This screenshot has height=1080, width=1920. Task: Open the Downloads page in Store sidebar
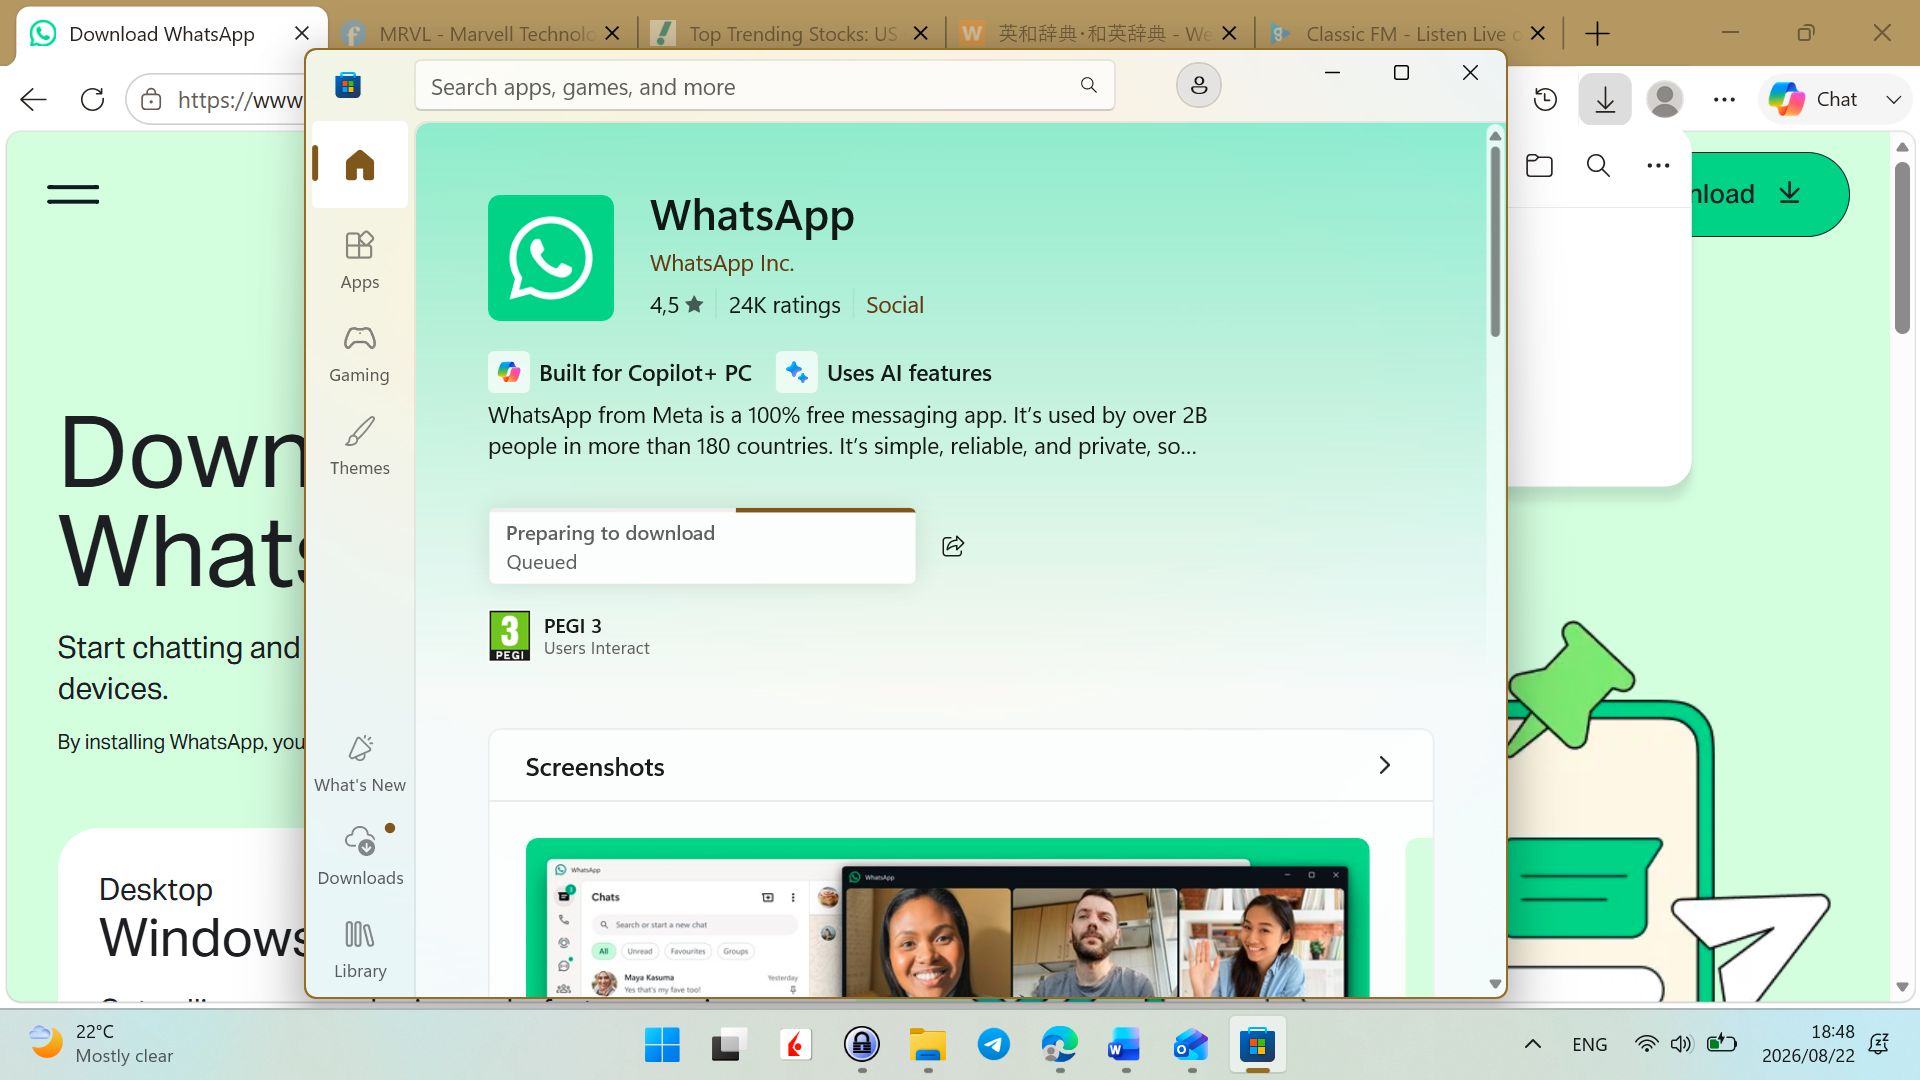click(359, 856)
